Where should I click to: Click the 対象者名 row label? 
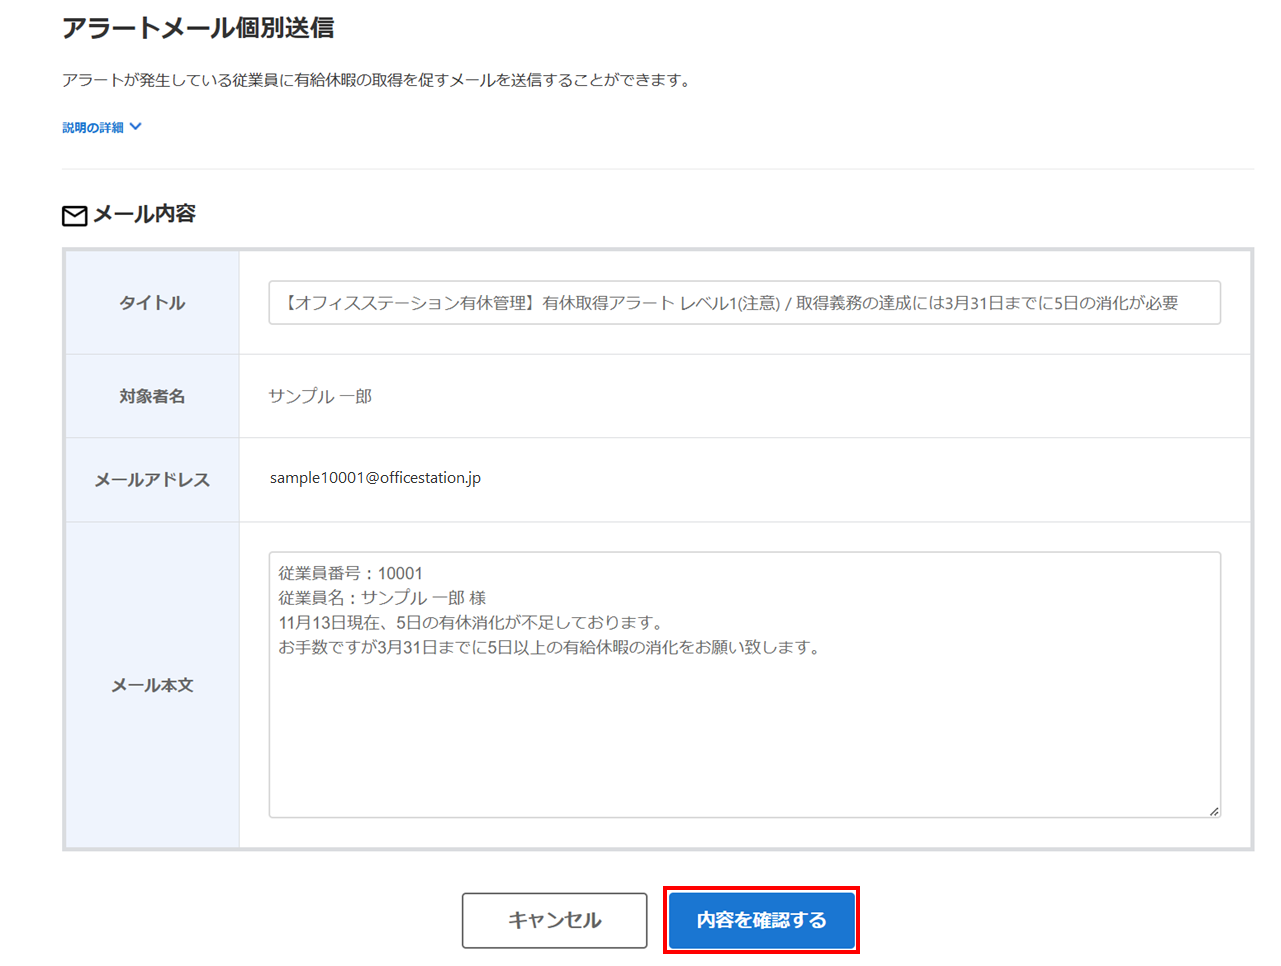point(152,396)
